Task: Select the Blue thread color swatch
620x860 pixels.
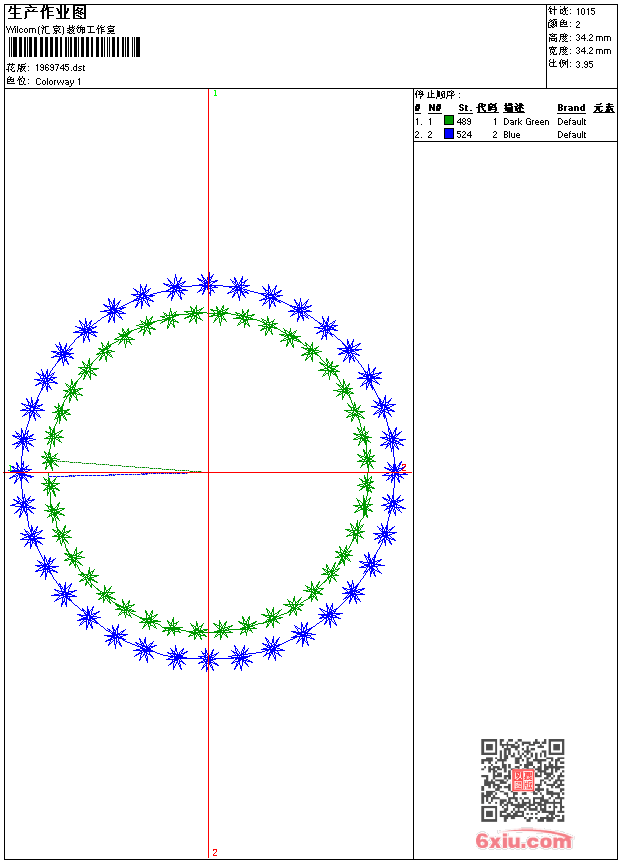Action: pos(449,134)
